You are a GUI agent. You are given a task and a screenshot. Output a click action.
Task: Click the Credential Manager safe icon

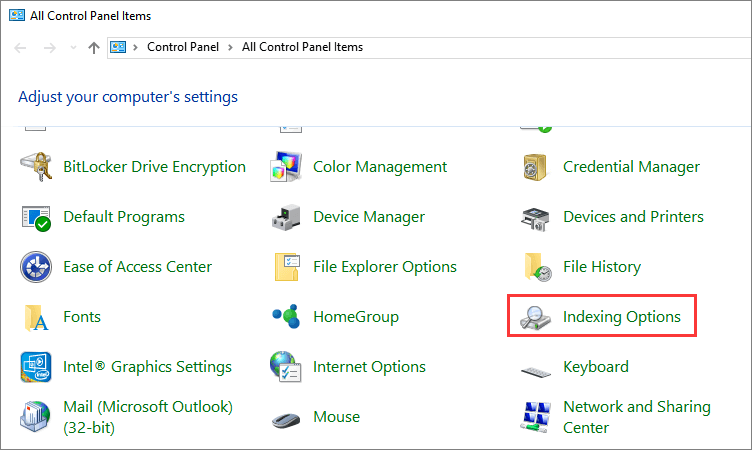[536, 167]
